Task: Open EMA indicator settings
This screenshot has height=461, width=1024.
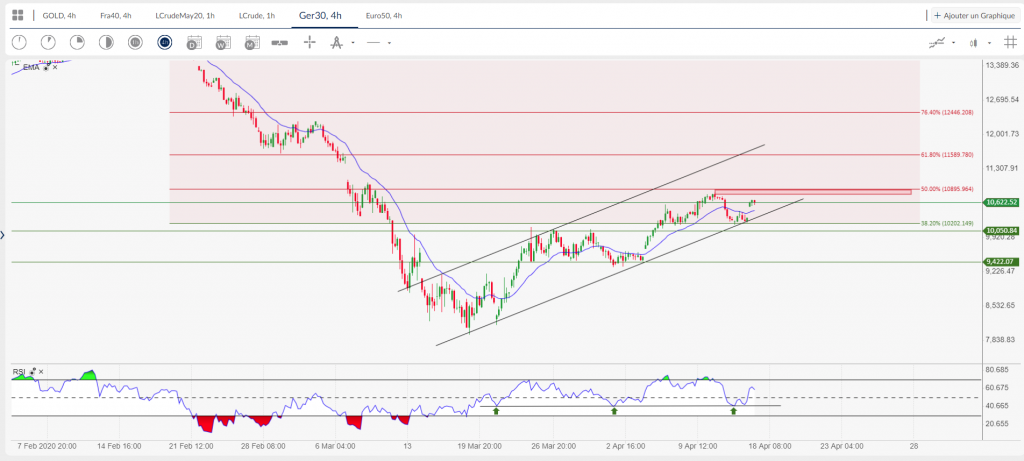Action: click(x=45, y=67)
